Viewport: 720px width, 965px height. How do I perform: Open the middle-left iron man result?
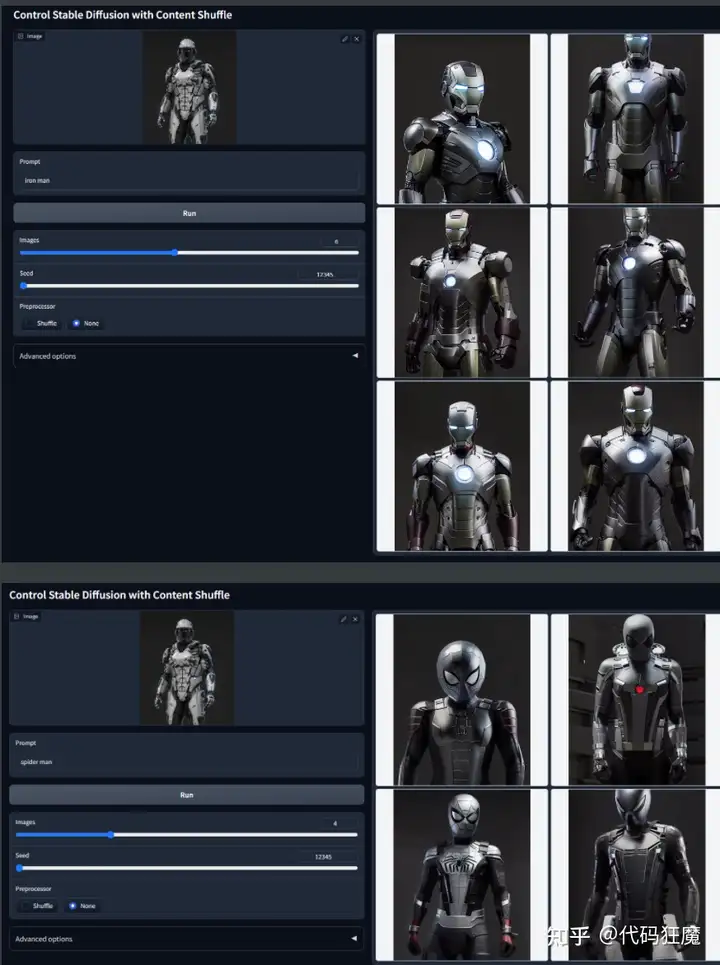click(462, 292)
